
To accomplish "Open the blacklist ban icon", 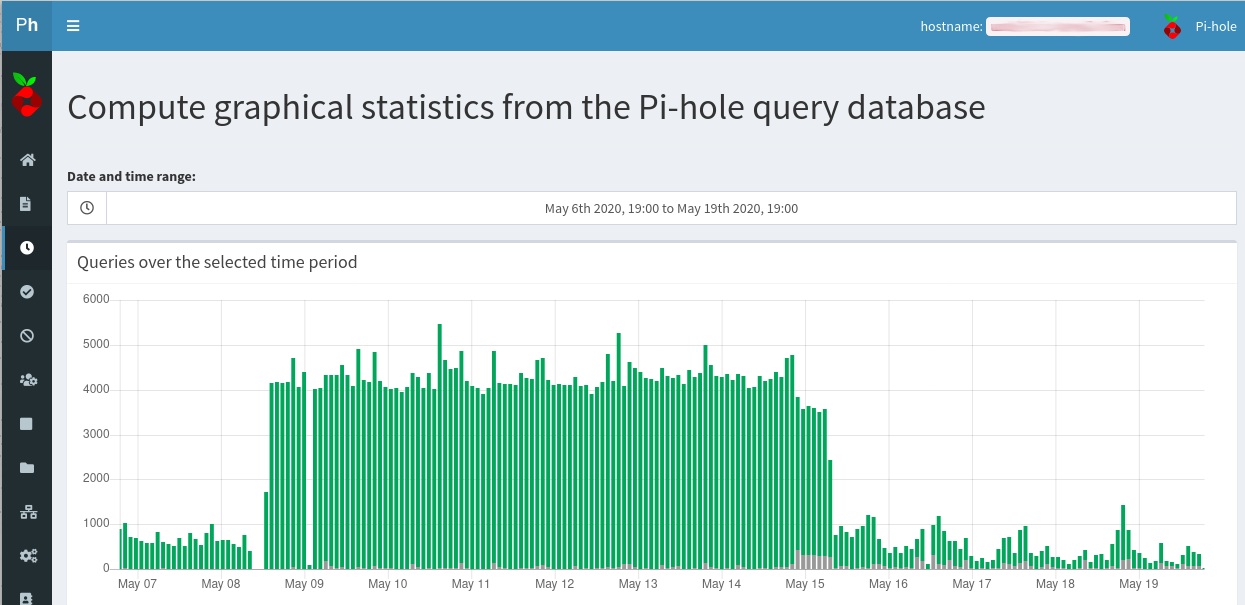I will pos(27,336).
